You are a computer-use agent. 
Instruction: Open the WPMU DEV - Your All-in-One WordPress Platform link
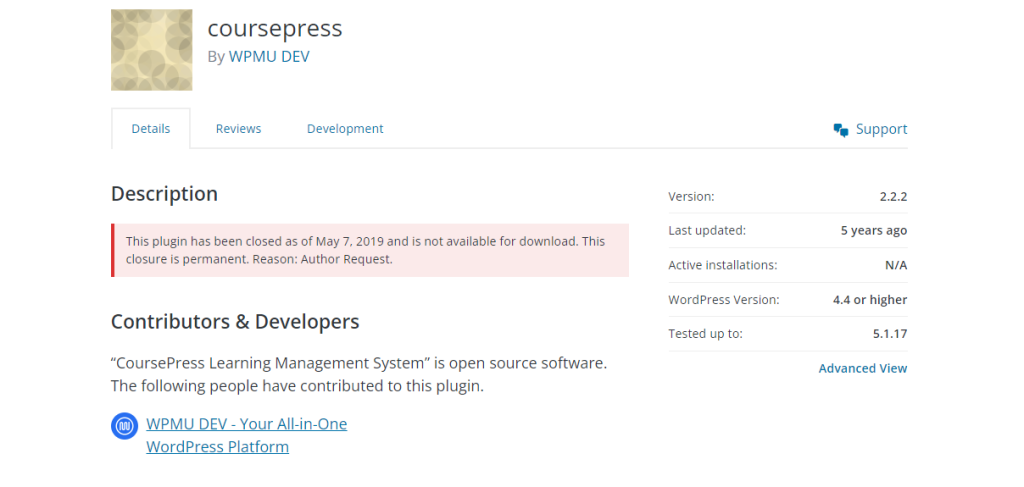[247, 435]
